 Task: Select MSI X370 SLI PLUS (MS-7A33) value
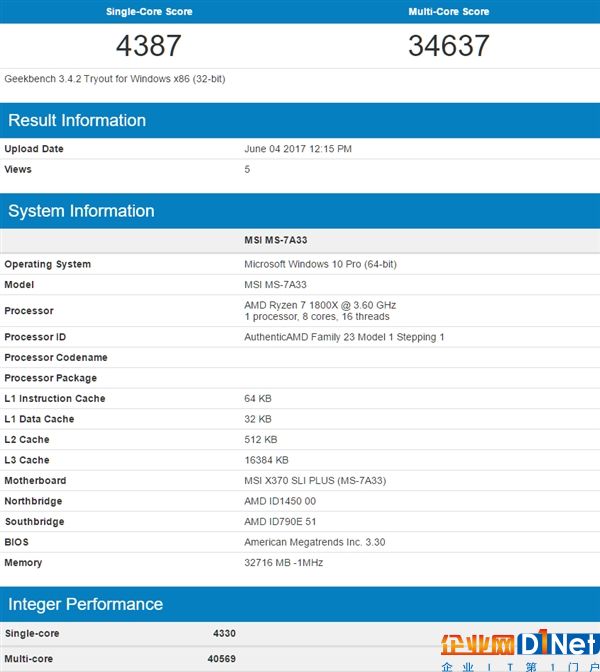(315, 481)
